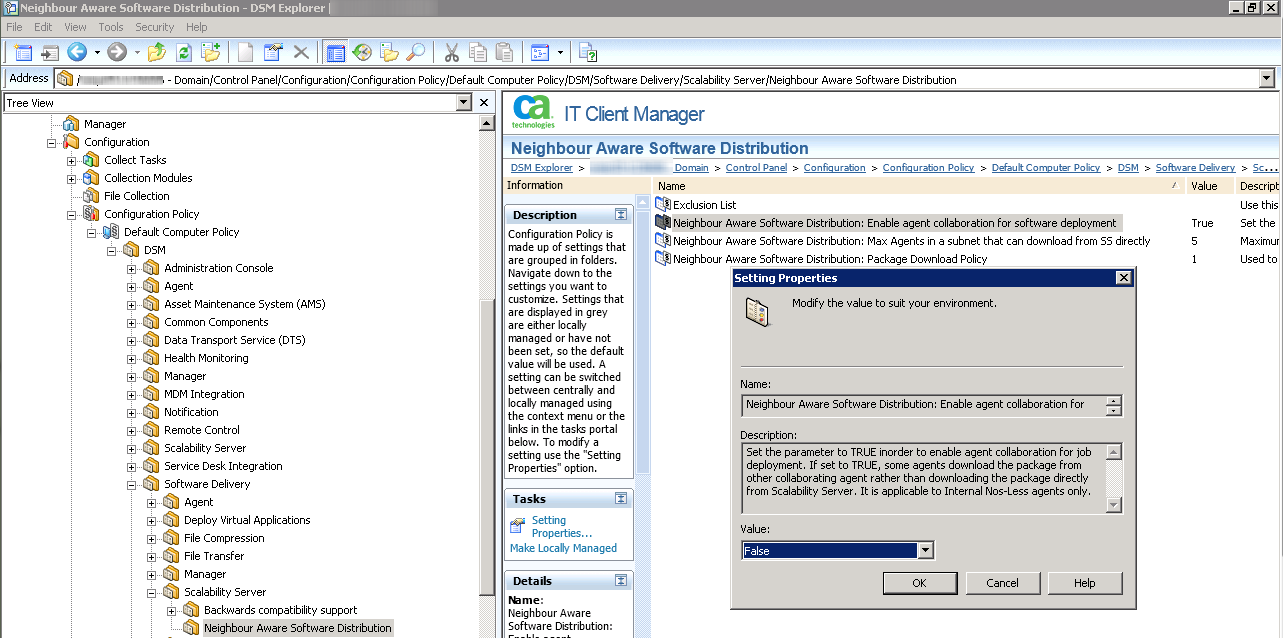Open the Tools menu
The image size is (1283, 638).
click(x=111, y=27)
